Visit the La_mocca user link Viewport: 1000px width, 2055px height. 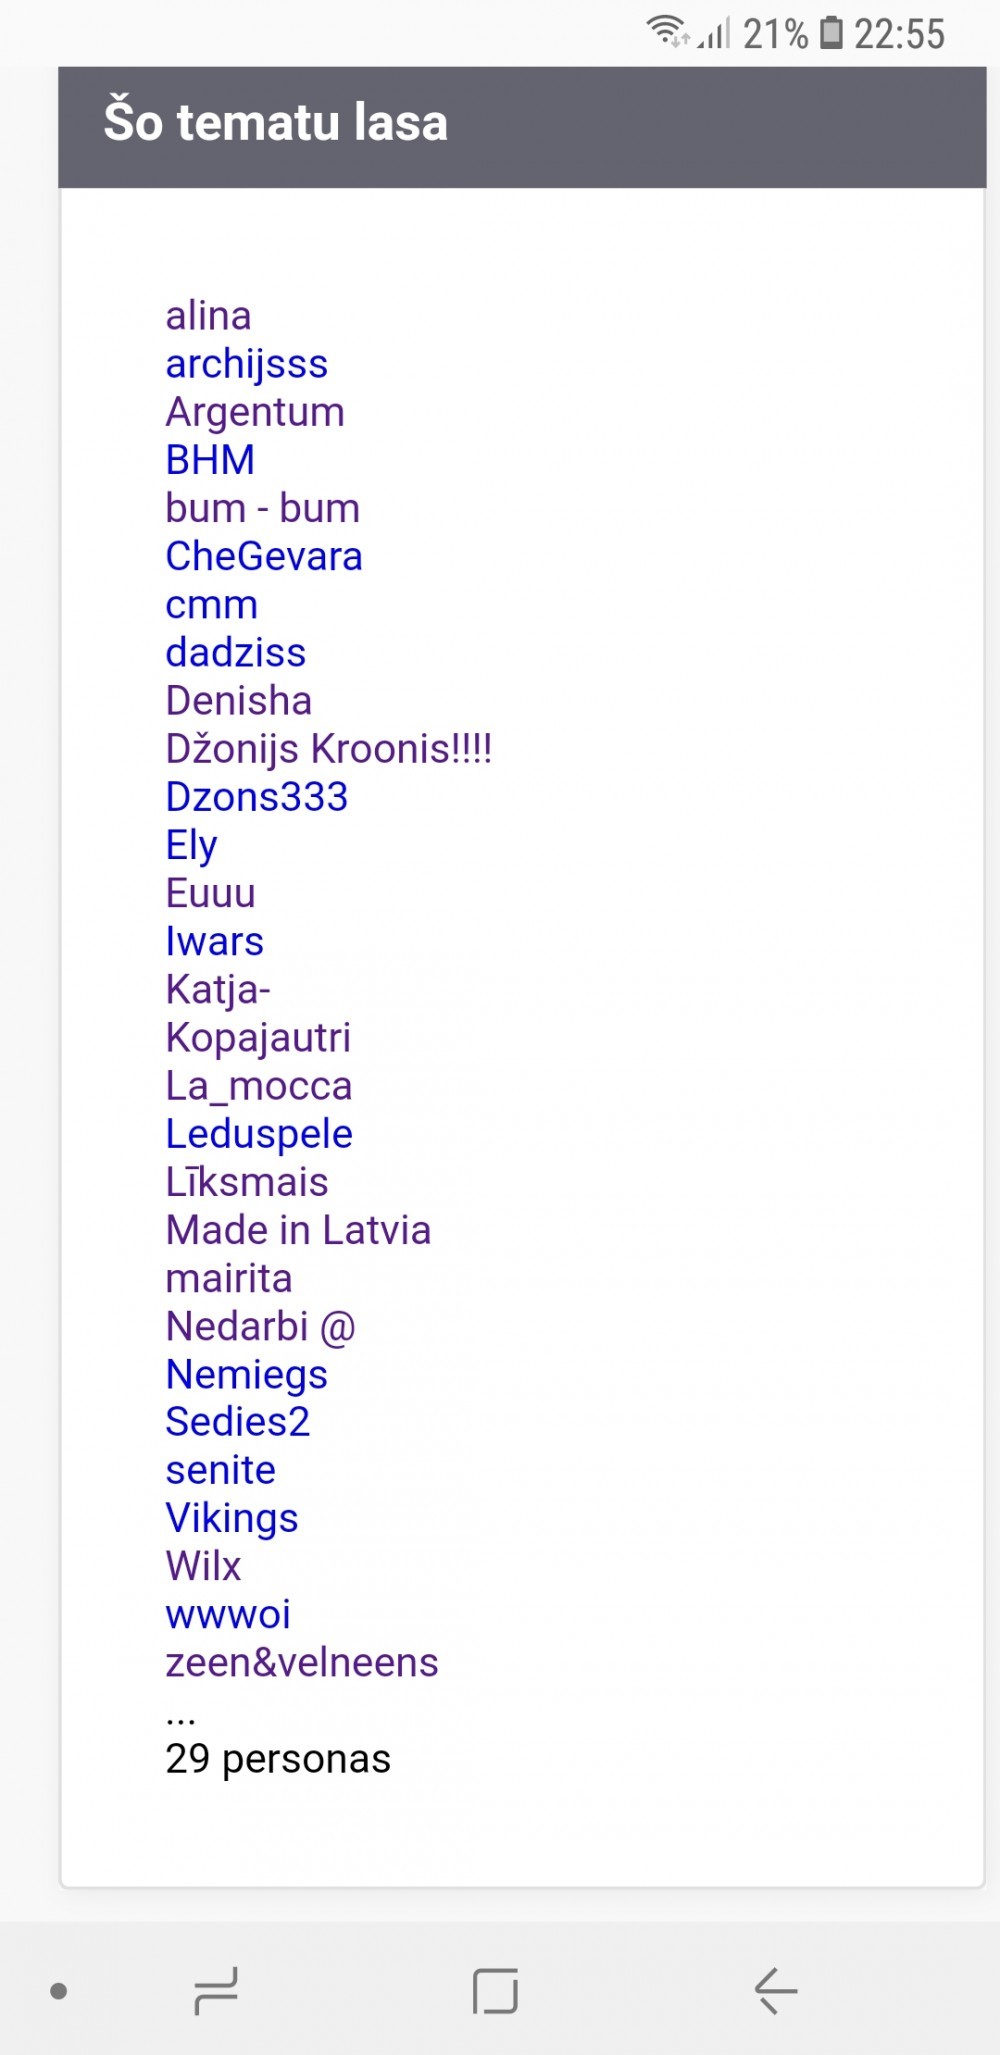pos(259,1086)
